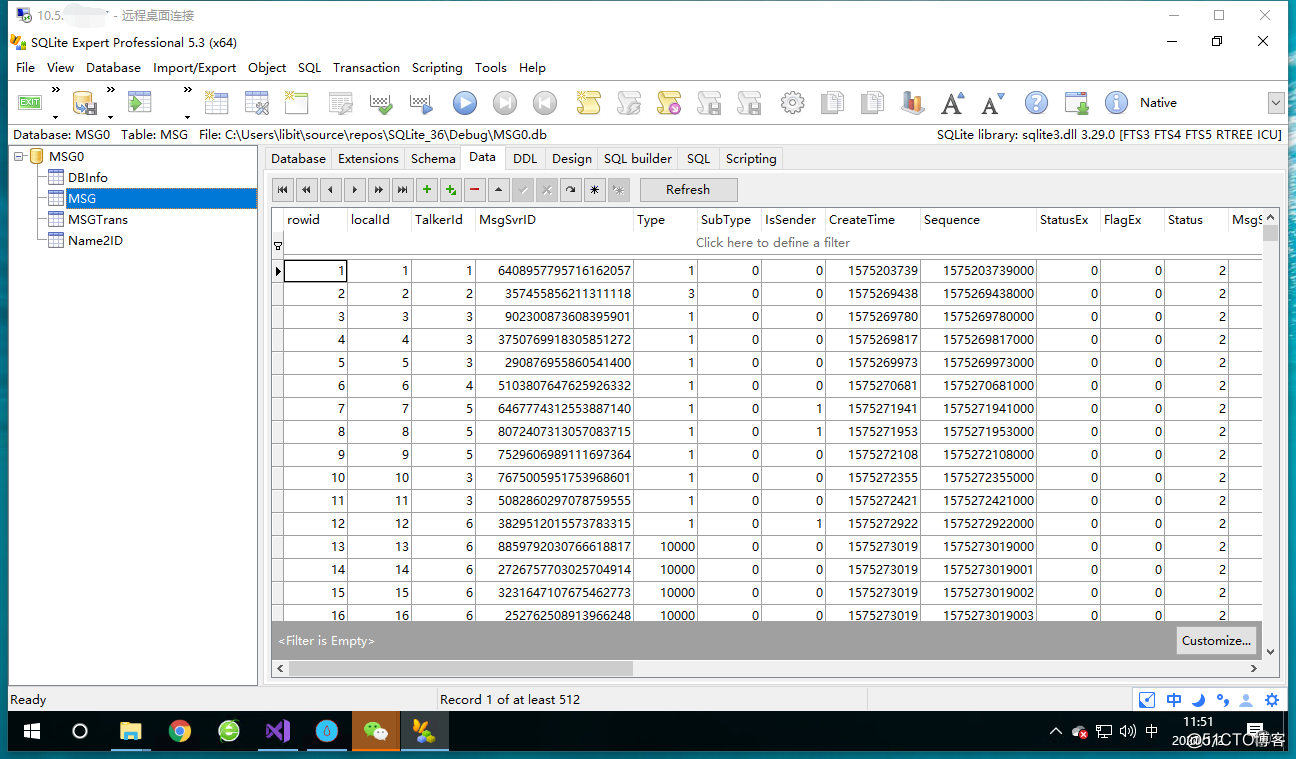The image size is (1296, 759).
Task: Switch to the SQL builder tab
Action: coord(638,158)
